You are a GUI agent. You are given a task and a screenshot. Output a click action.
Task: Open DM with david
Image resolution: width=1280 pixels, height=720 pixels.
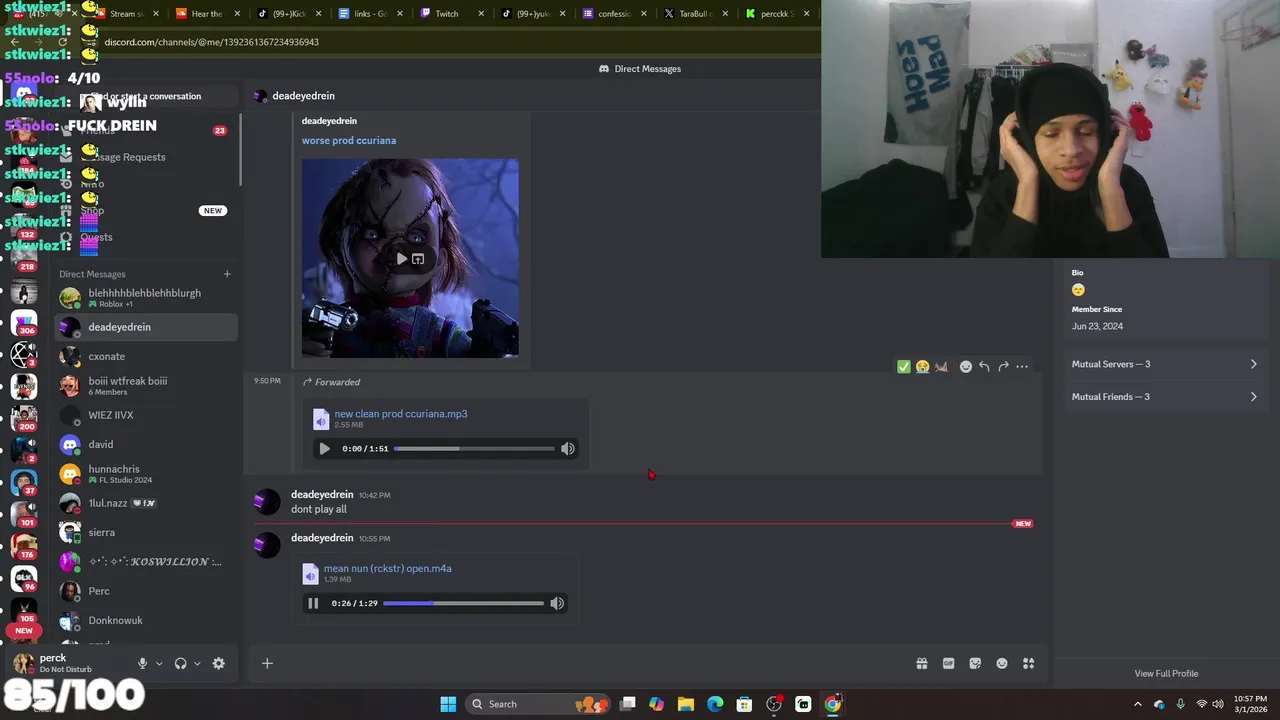146,444
